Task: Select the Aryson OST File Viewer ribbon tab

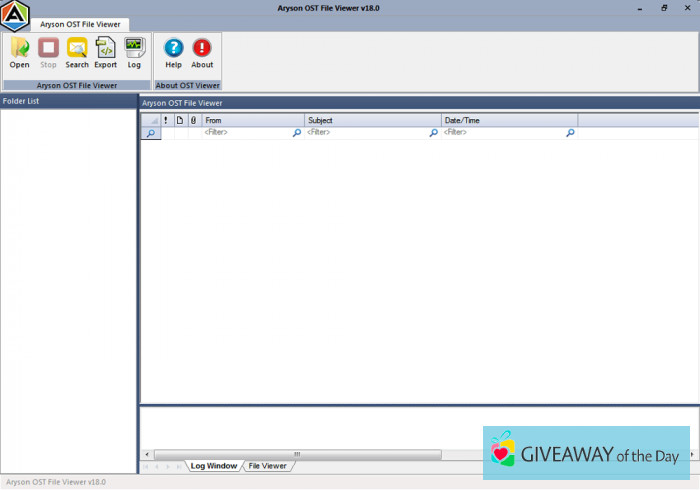Action: pos(80,24)
